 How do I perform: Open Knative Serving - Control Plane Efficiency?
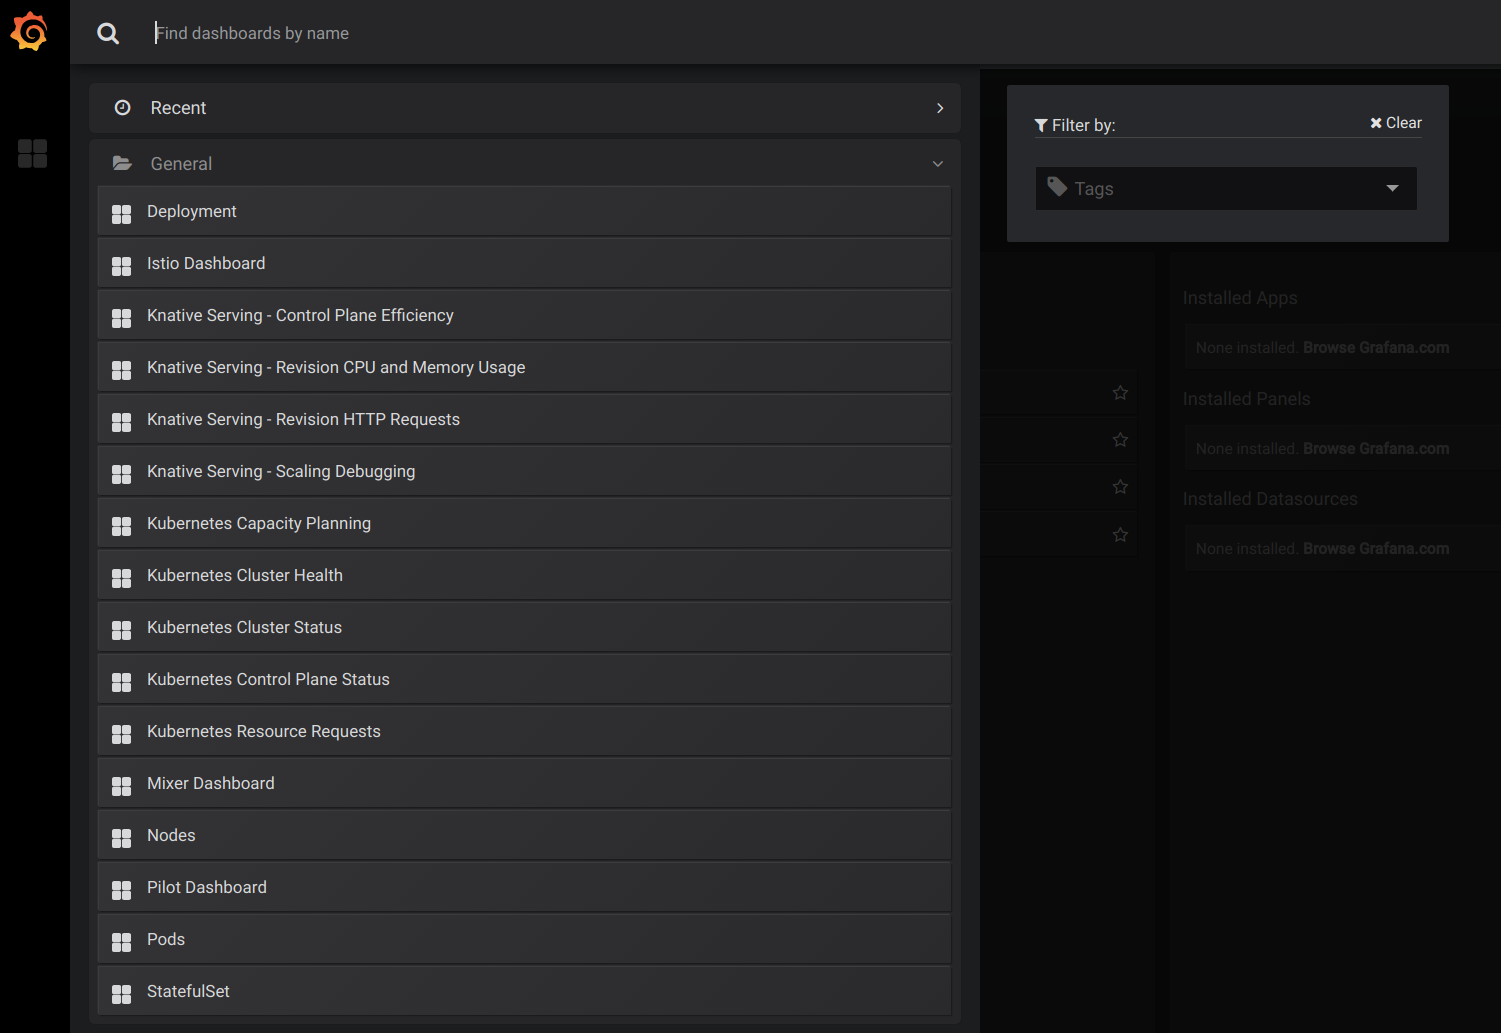pyautogui.click(x=524, y=316)
